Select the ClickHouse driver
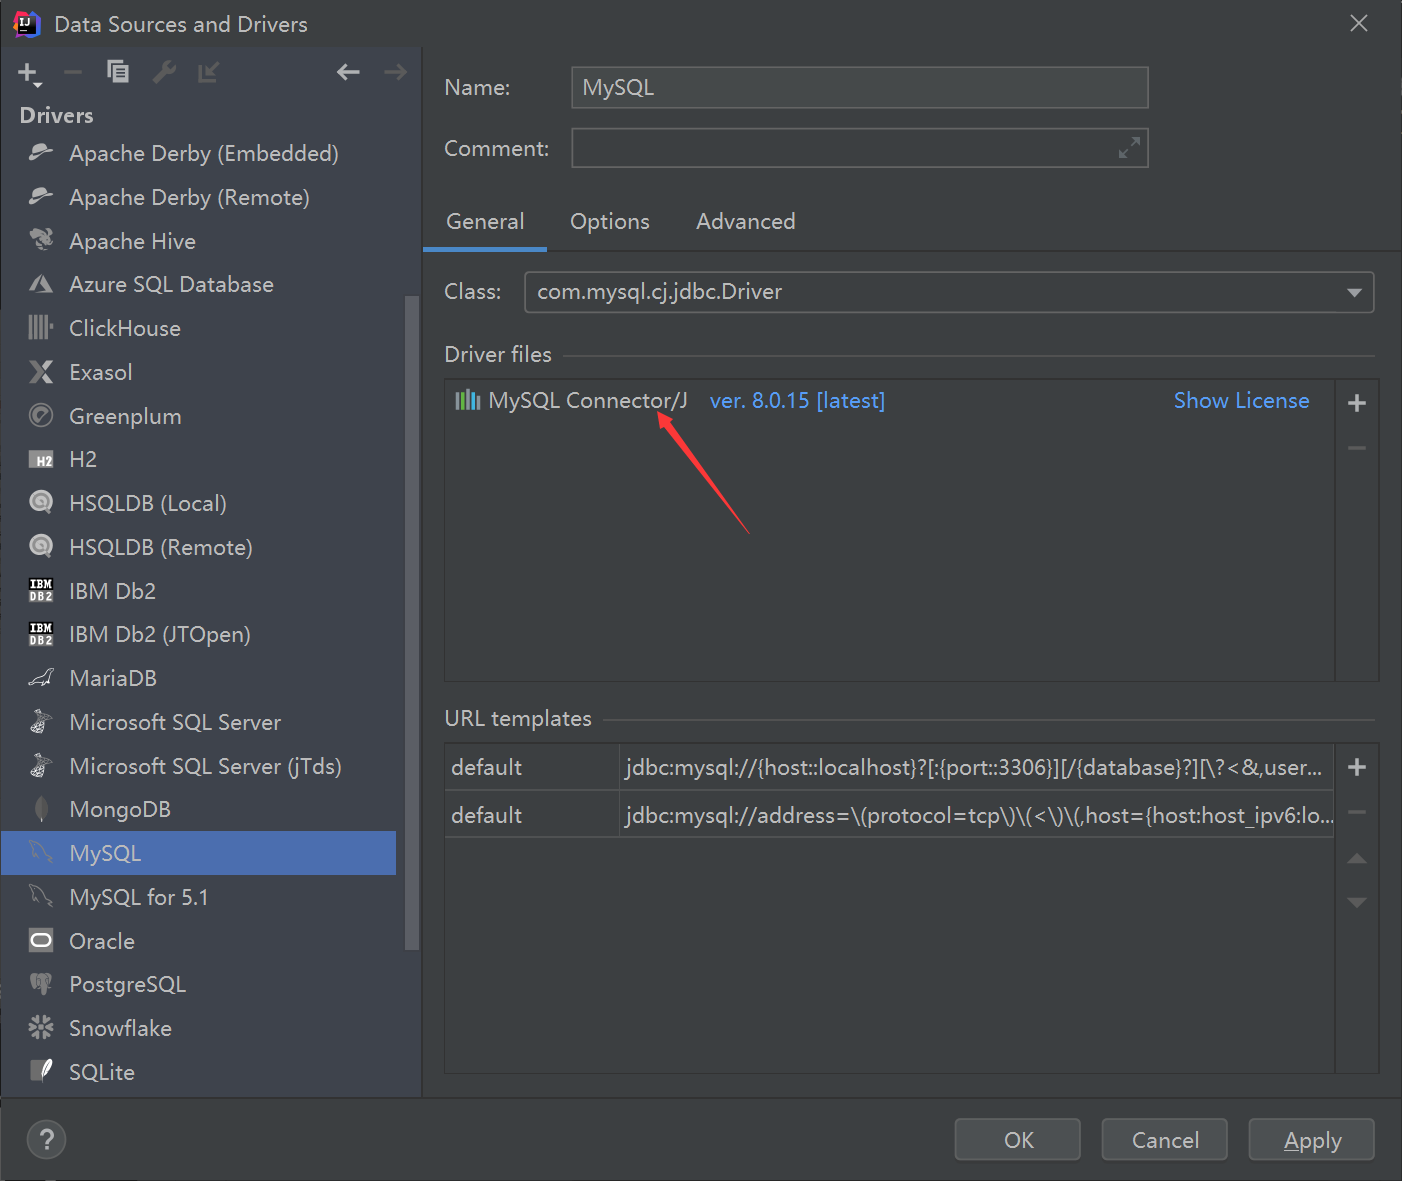This screenshot has width=1402, height=1181. click(x=198, y=328)
